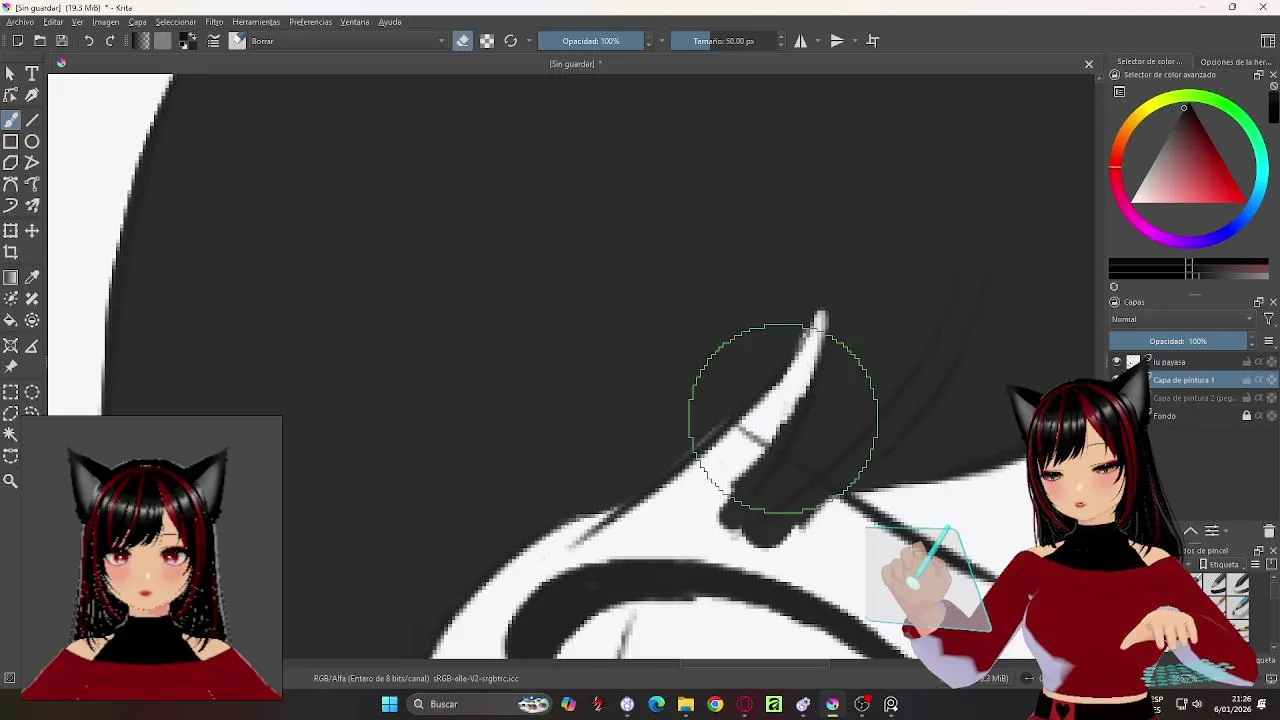Screen dimensions: 1280x720
Task: Toggle horizontal mirror tool
Action: [x=800, y=41]
